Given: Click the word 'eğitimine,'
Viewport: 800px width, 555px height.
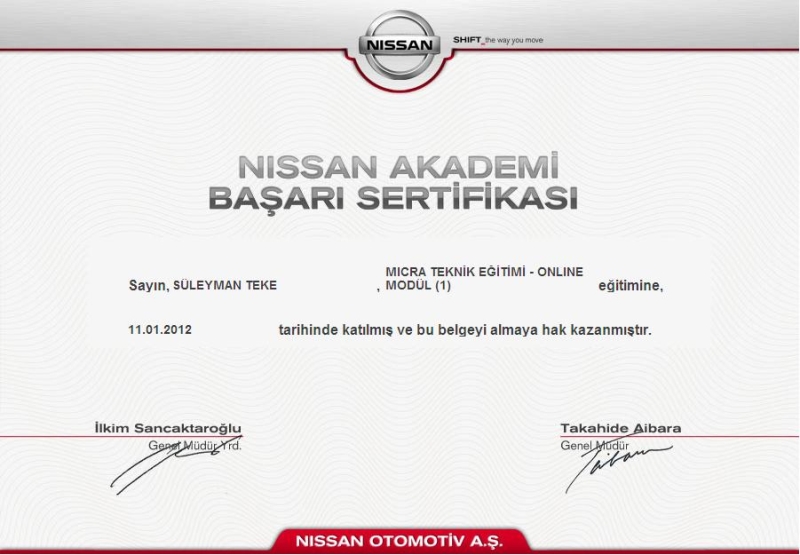Looking at the screenshot, I should pyautogui.click(x=631, y=286).
